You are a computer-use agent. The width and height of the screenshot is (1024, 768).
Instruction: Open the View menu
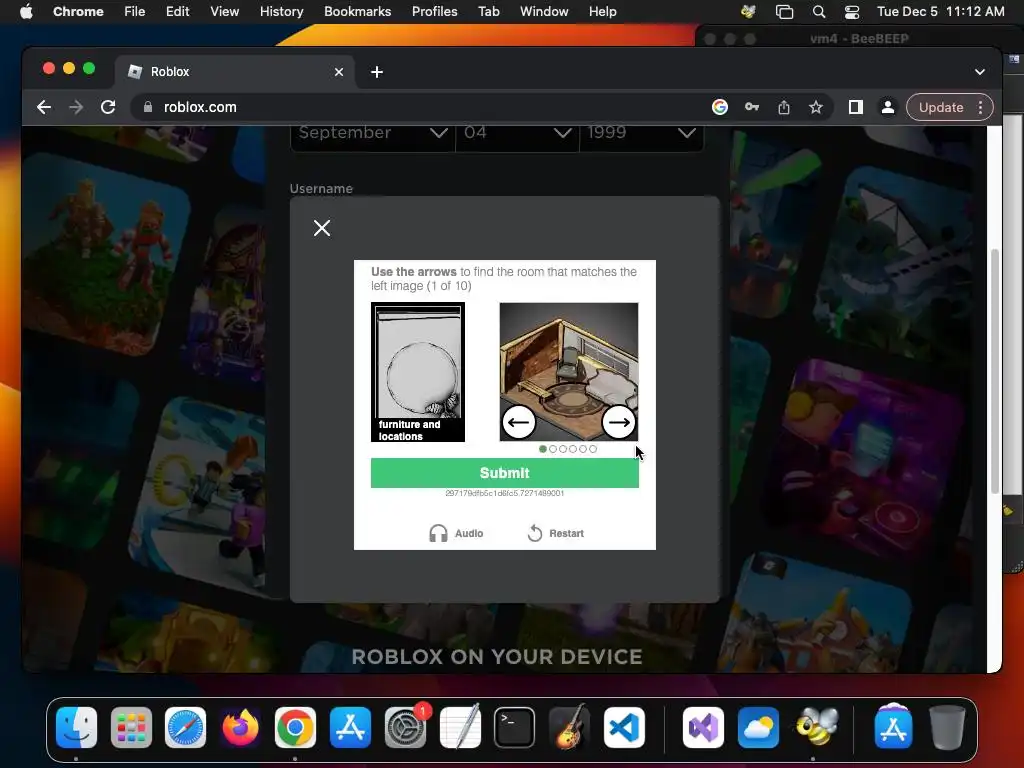click(x=224, y=11)
